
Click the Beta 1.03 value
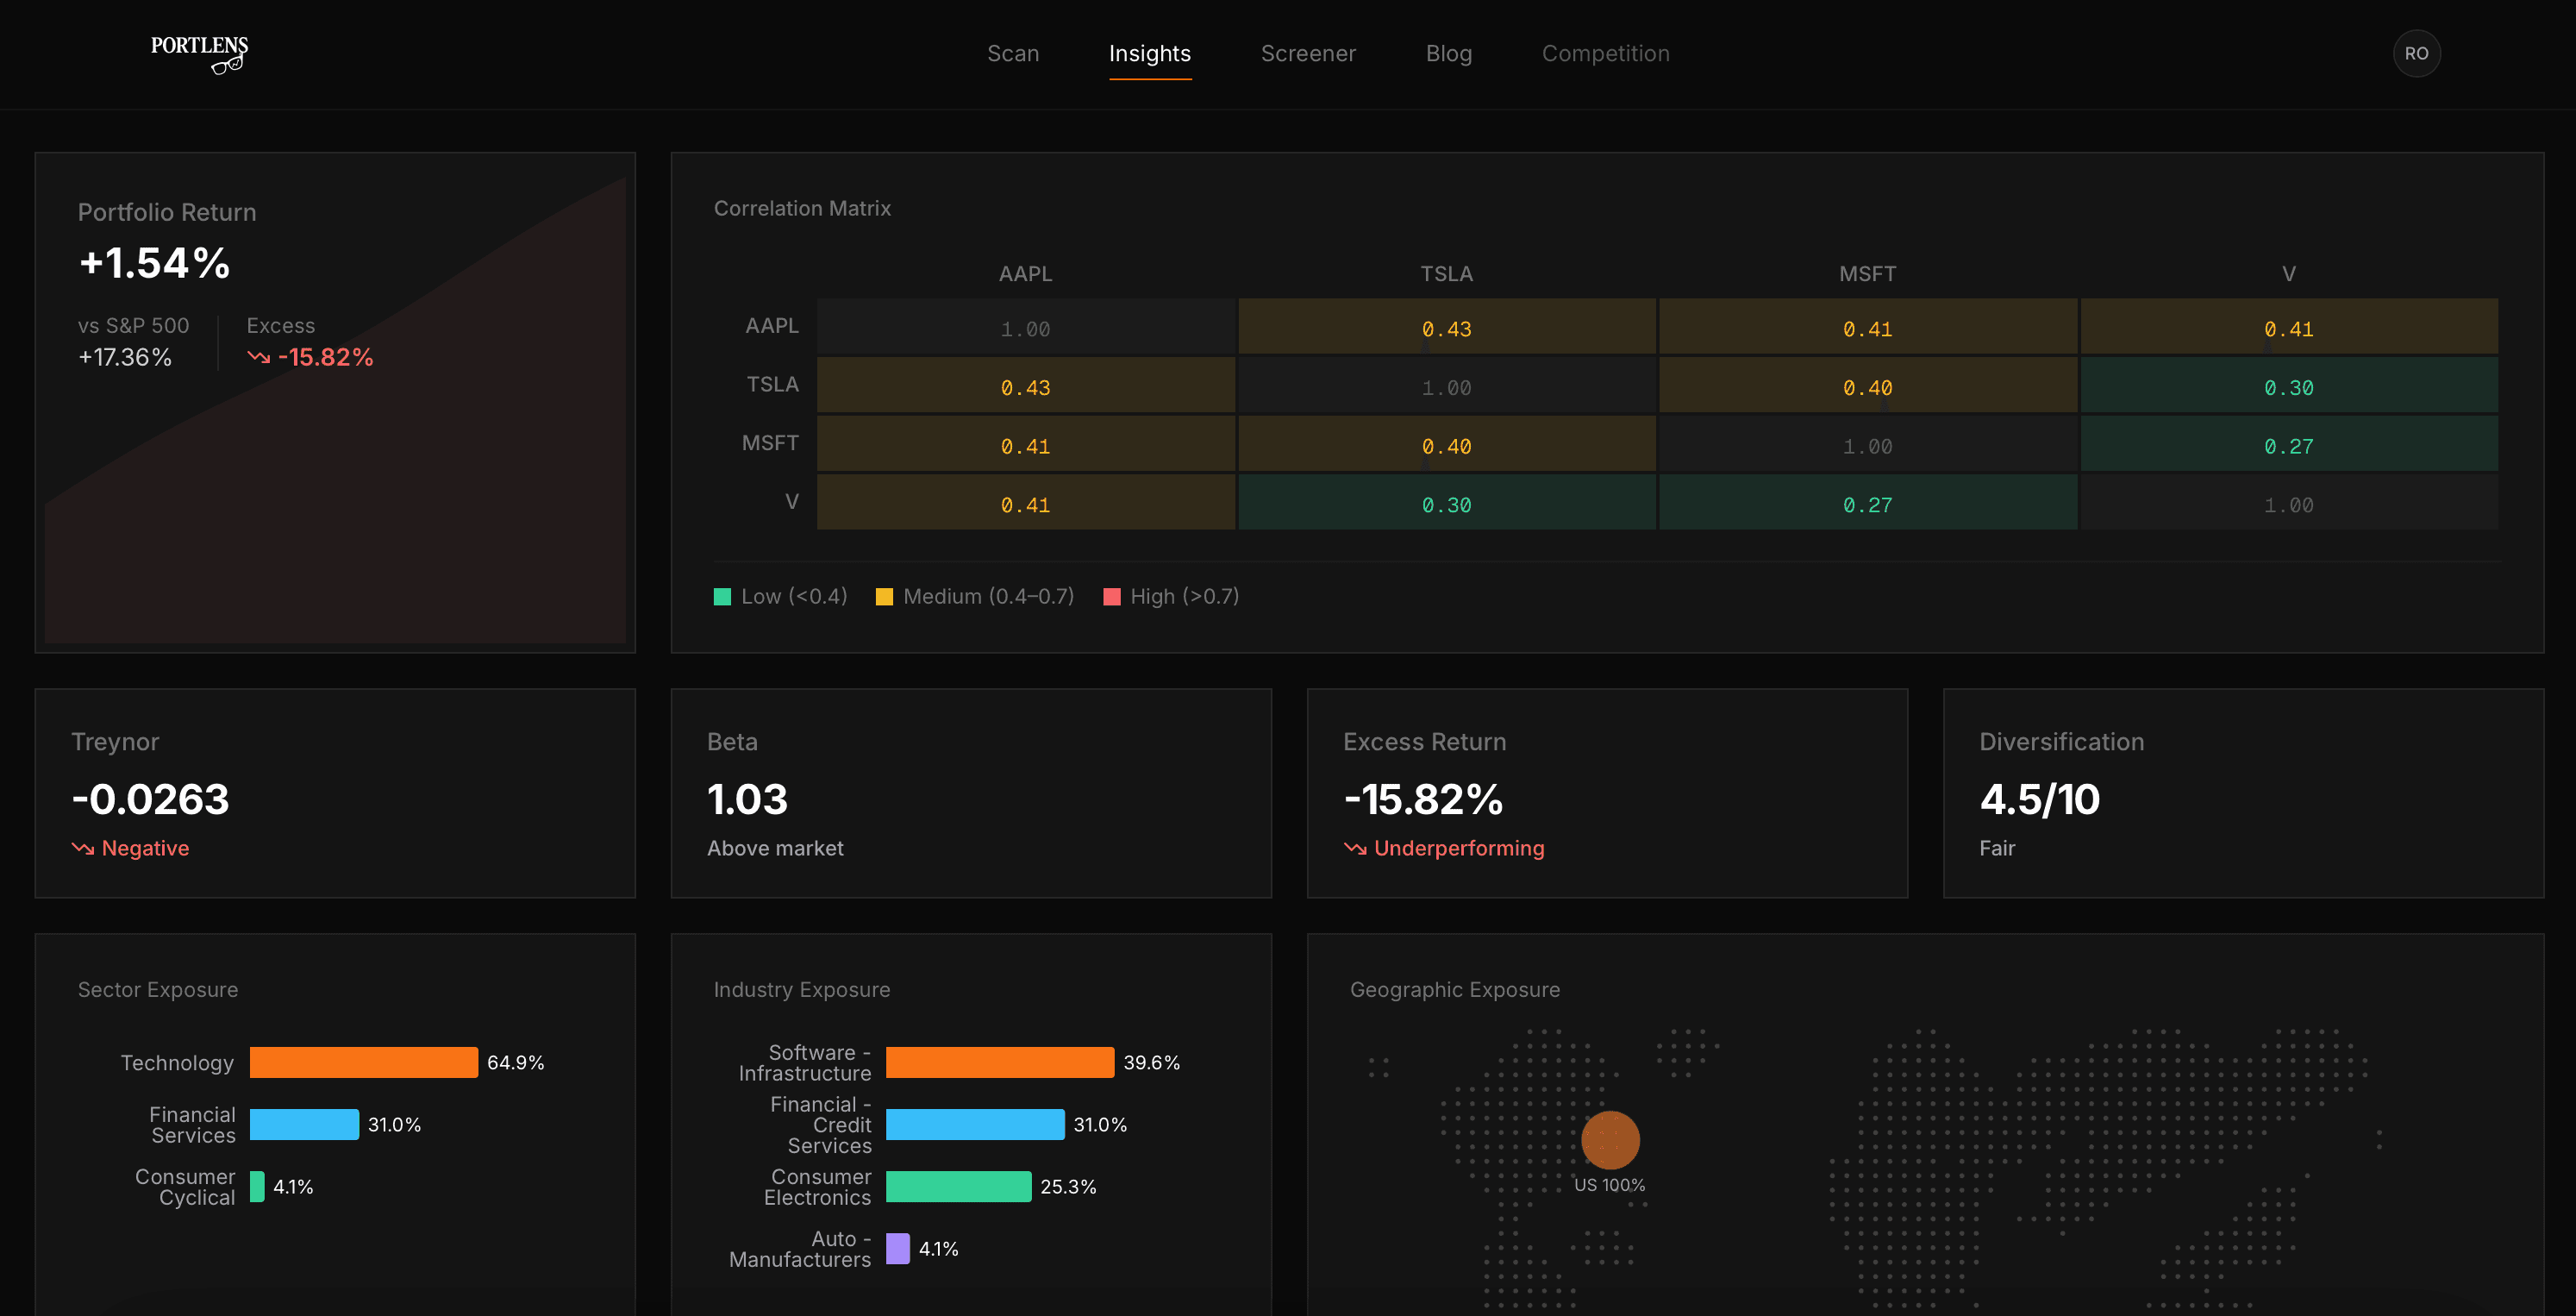pyautogui.click(x=747, y=799)
